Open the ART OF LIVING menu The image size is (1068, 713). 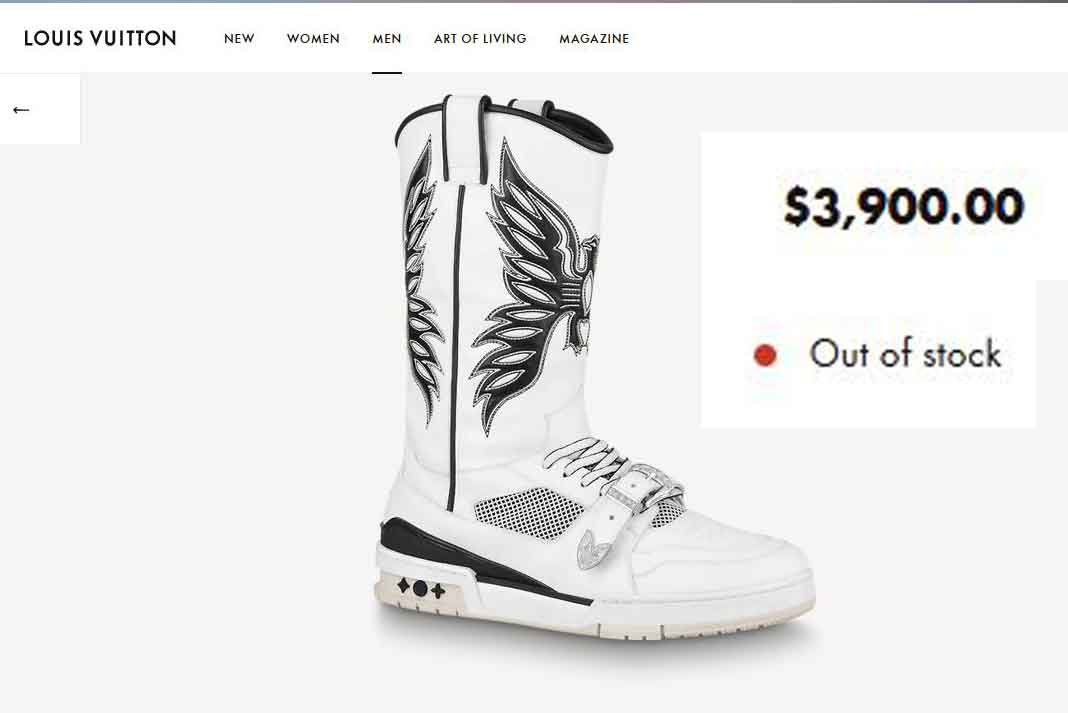pos(480,39)
